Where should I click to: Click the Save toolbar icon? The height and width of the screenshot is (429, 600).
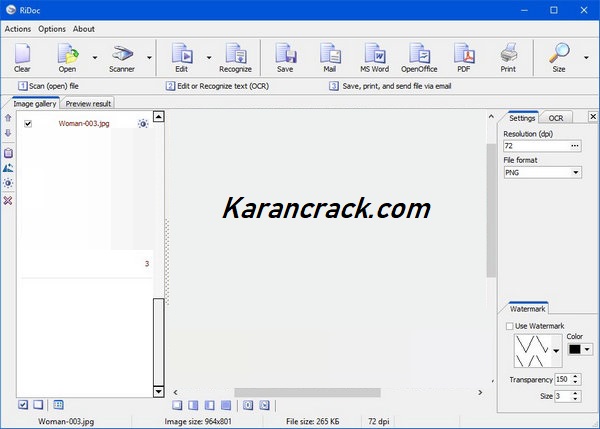[285, 57]
